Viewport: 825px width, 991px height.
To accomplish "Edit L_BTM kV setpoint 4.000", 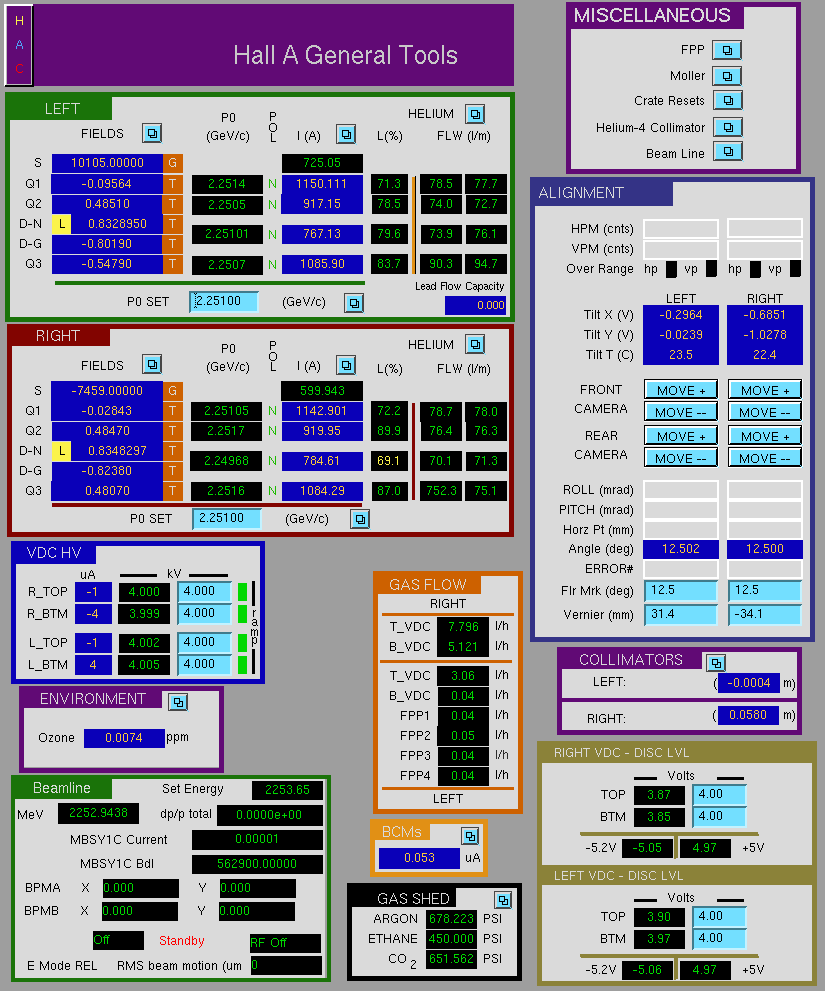I will click(204, 665).
